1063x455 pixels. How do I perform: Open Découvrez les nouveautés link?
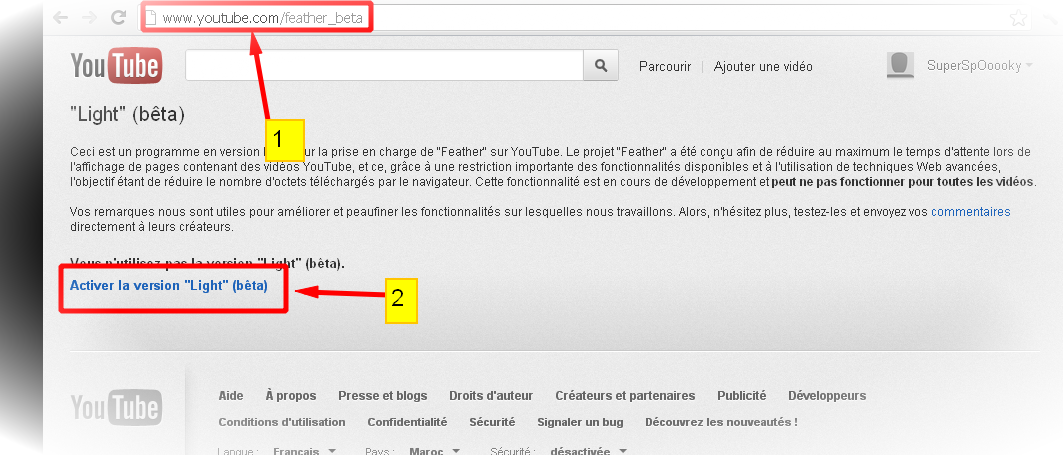721,422
